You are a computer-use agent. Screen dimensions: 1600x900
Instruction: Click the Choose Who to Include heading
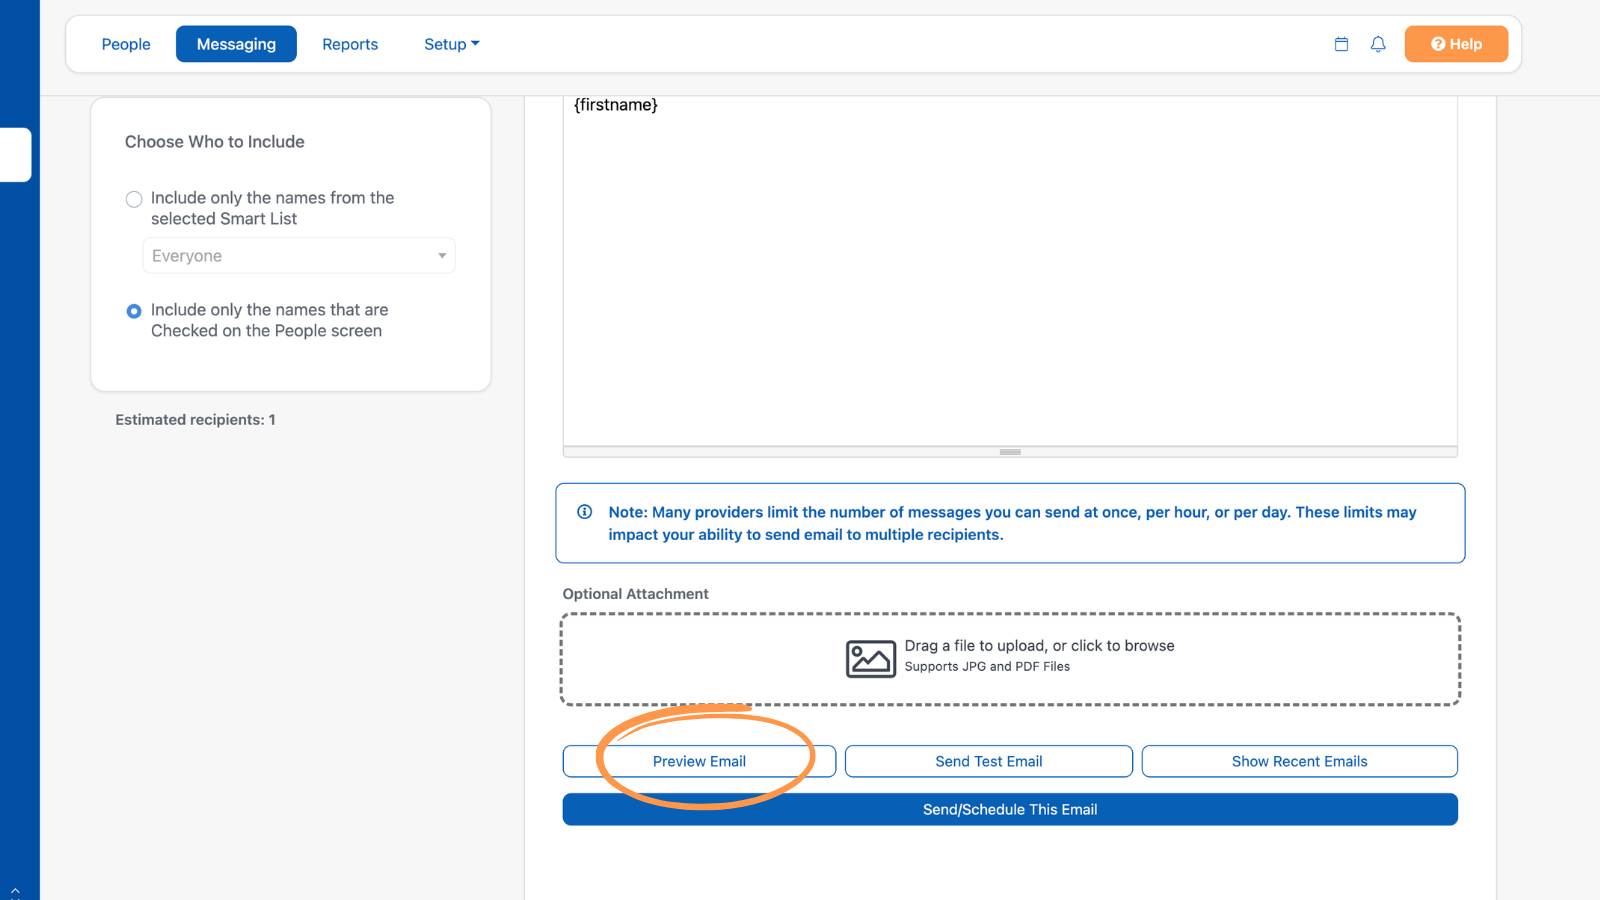coord(215,142)
